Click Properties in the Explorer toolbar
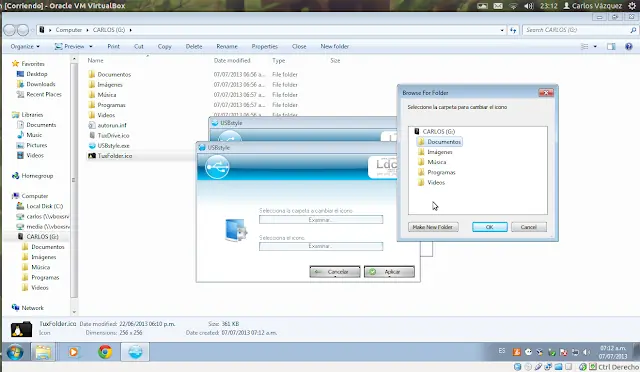Viewport: 640px width, 372px height. pos(264,47)
